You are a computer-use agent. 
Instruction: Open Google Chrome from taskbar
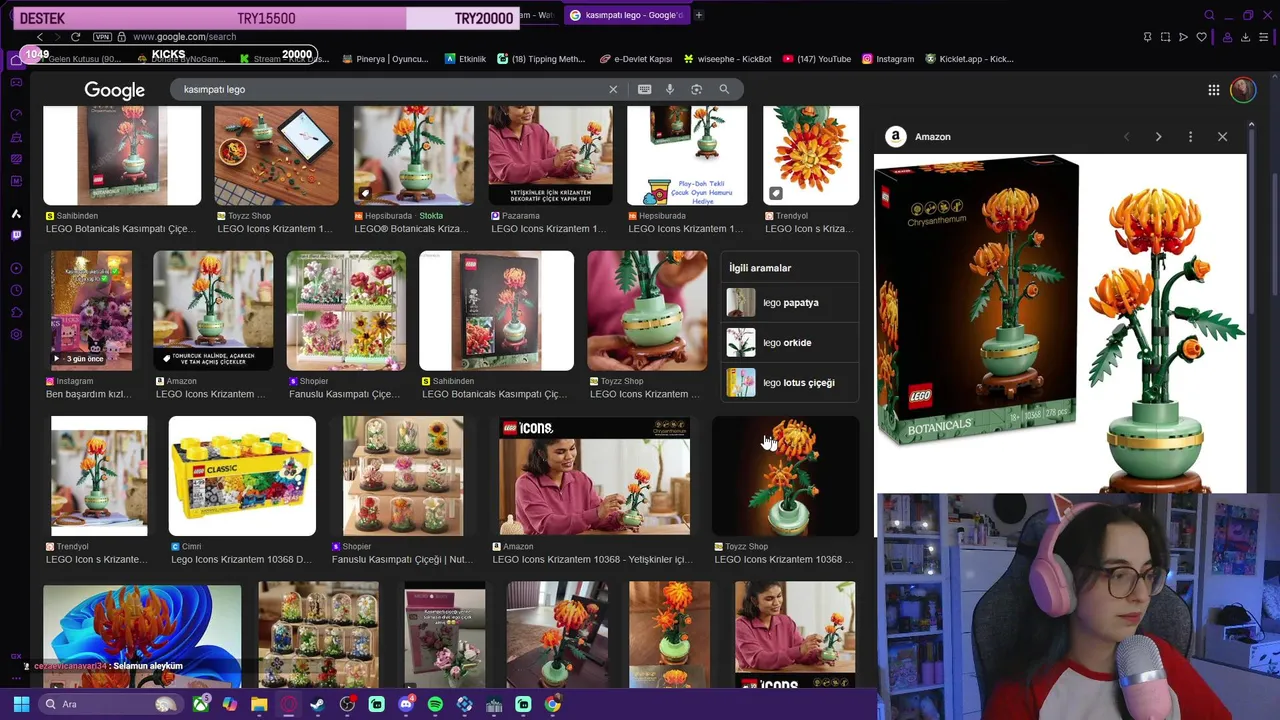[x=552, y=704]
